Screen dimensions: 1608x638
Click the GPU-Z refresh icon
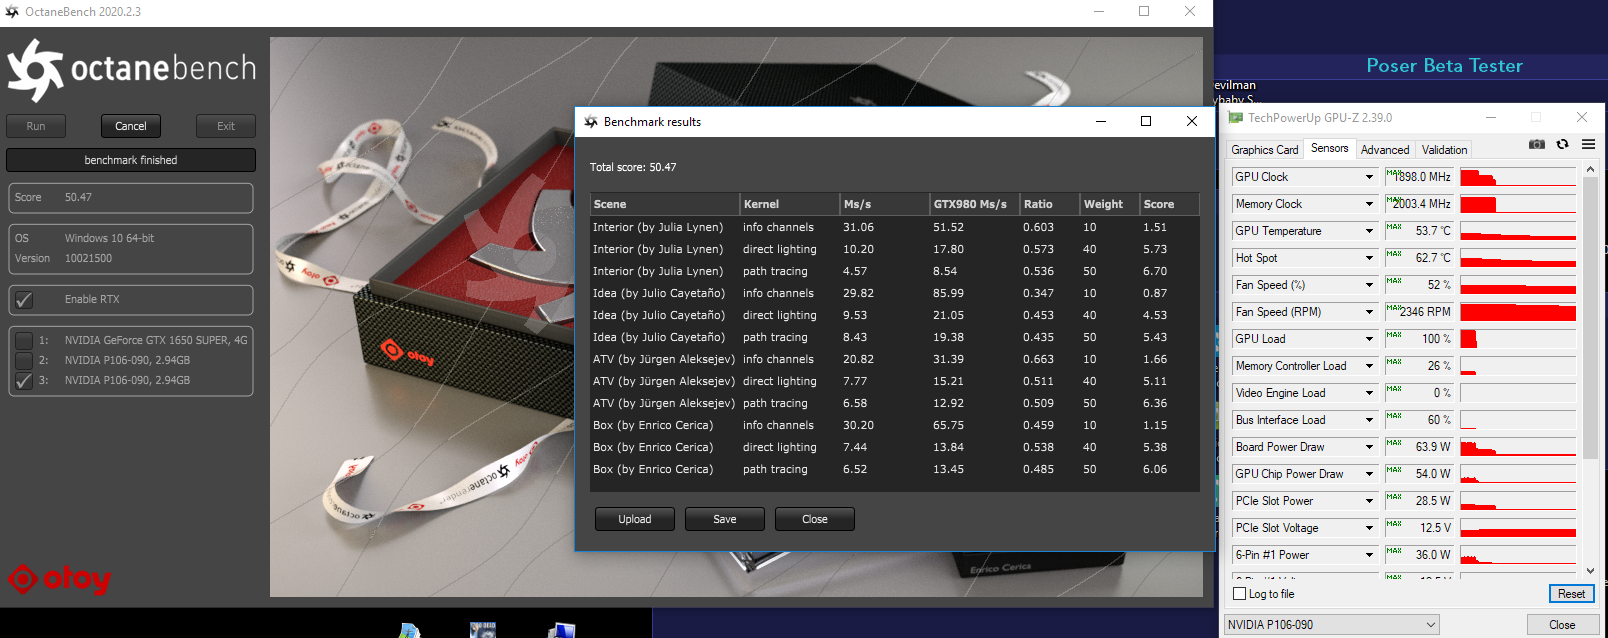pyautogui.click(x=1562, y=145)
